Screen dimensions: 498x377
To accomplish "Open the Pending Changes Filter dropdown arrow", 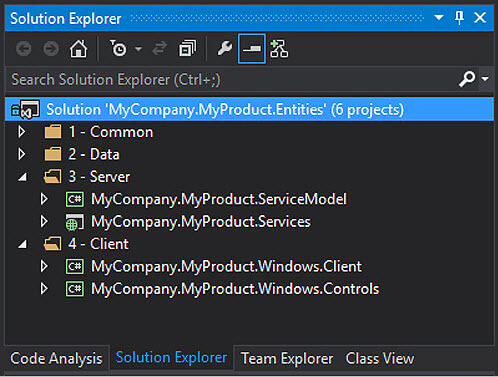I will point(138,49).
